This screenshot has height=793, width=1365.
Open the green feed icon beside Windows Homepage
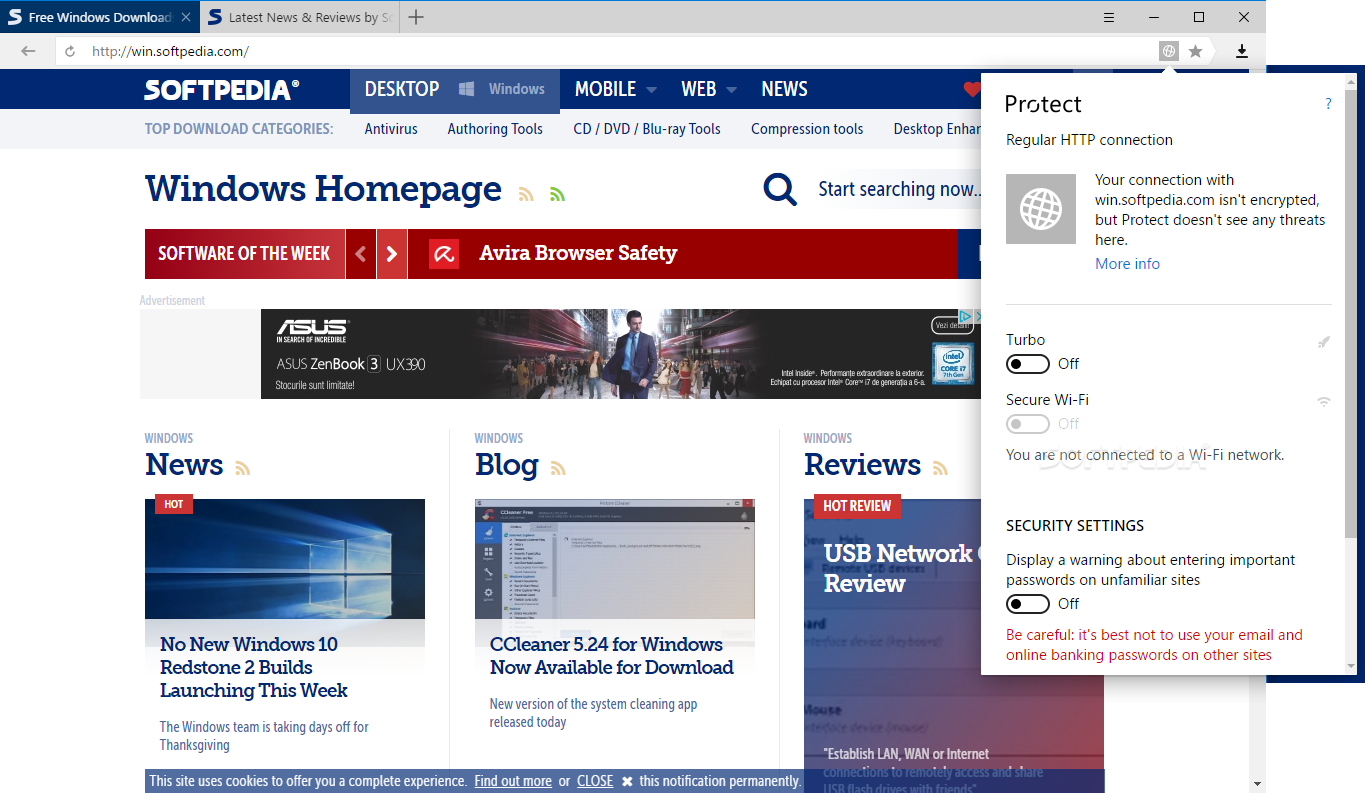pos(557,194)
